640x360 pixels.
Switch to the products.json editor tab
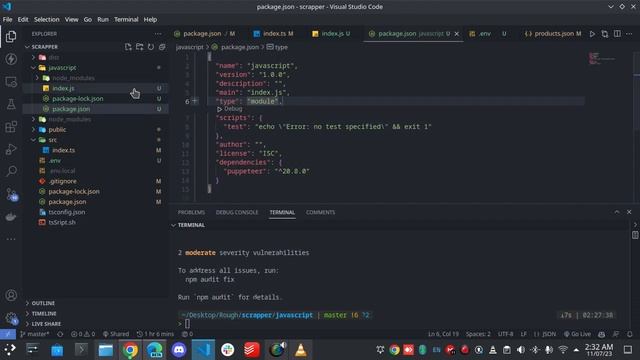click(553, 34)
